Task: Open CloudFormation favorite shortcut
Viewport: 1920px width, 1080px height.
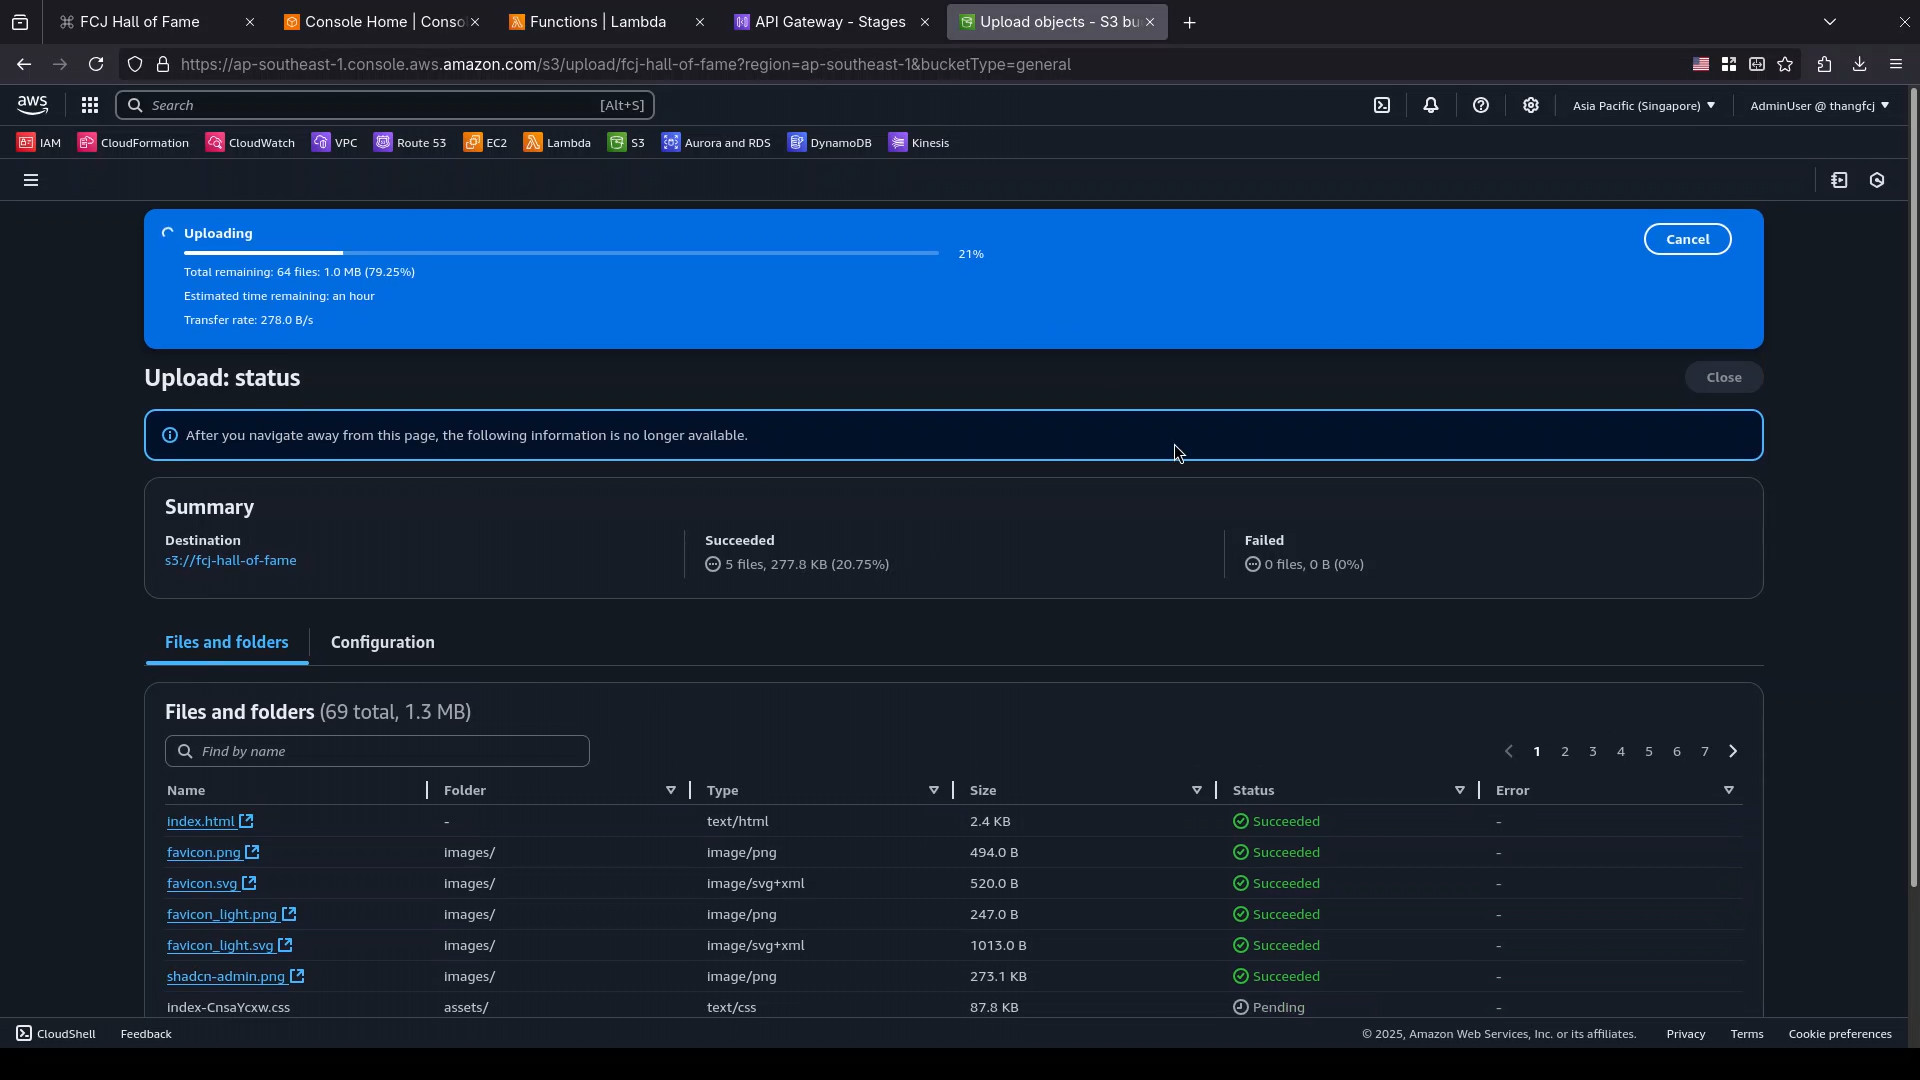Action: (x=133, y=143)
